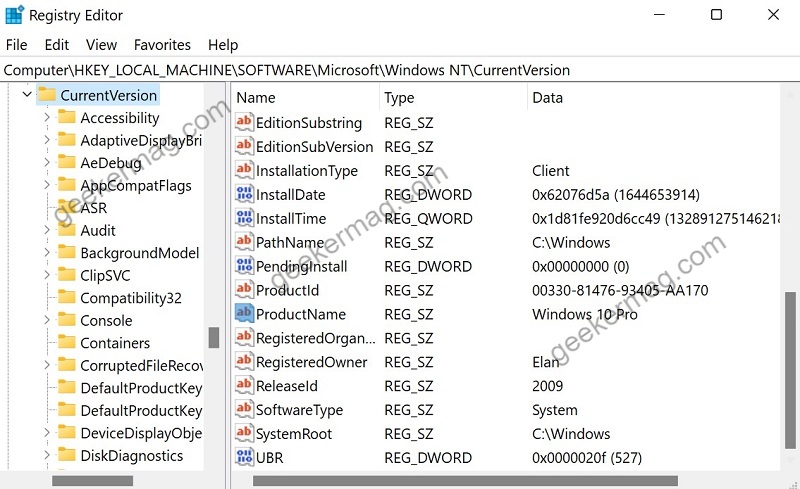The height and width of the screenshot is (489, 800).
Task: Click the ProductName string value icon
Action: point(244,313)
